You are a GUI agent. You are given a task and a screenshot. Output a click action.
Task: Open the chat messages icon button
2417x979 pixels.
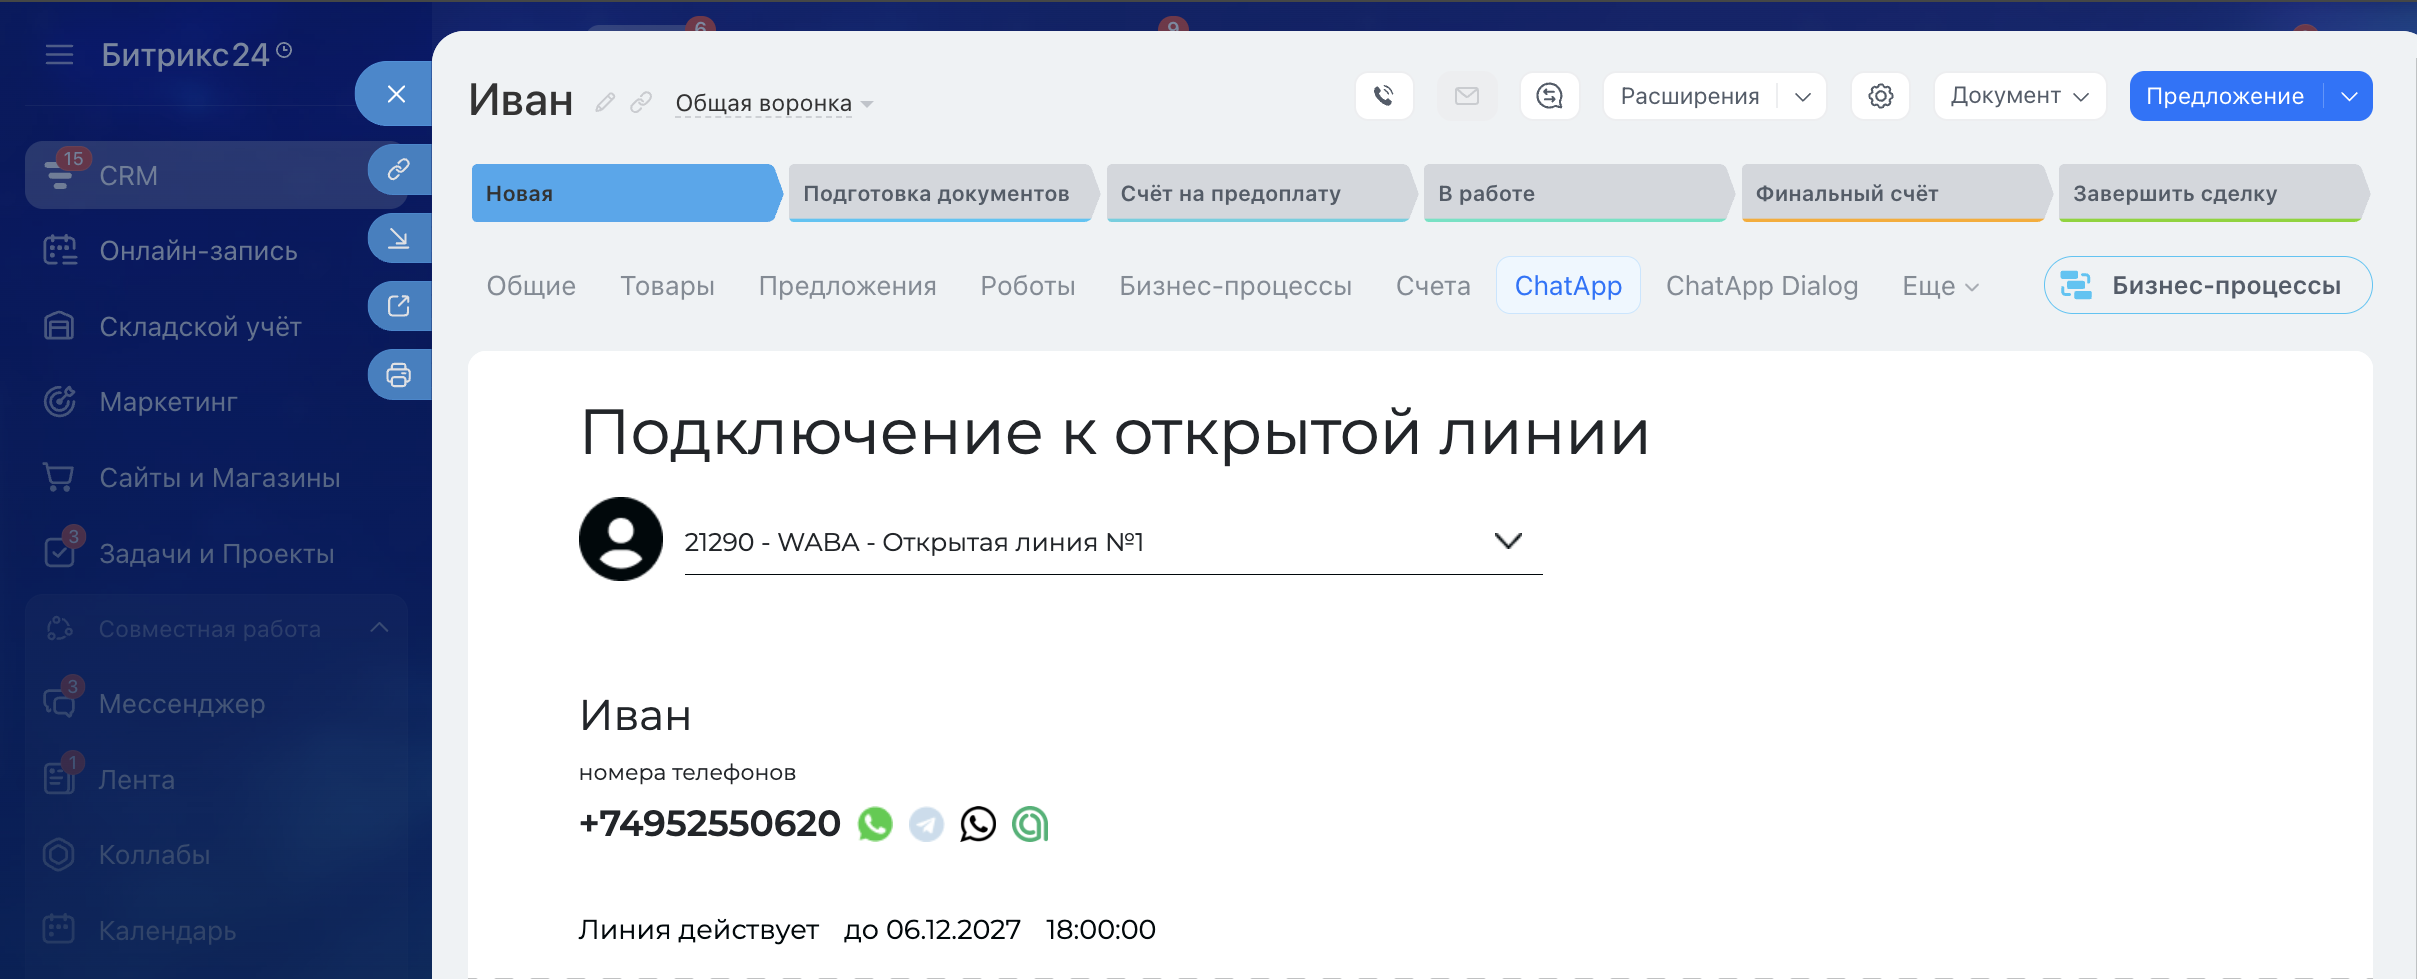click(x=1549, y=96)
